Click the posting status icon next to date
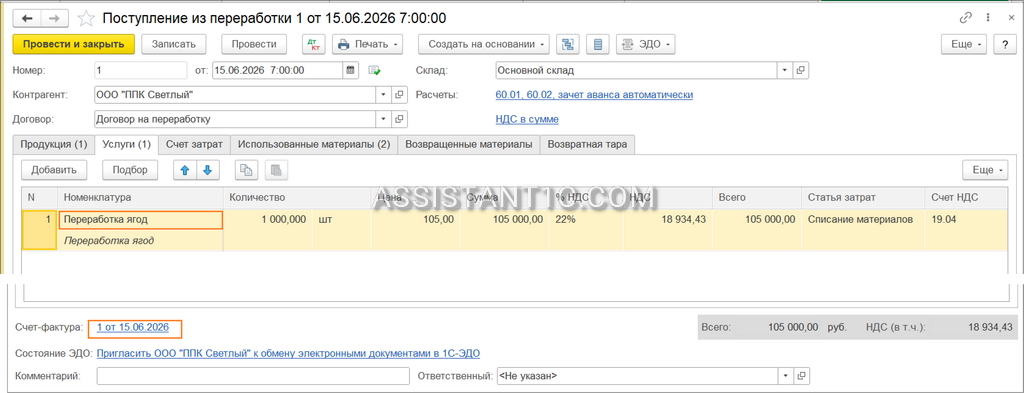Viewport: 1024px width, 393px height. [374, 70]
